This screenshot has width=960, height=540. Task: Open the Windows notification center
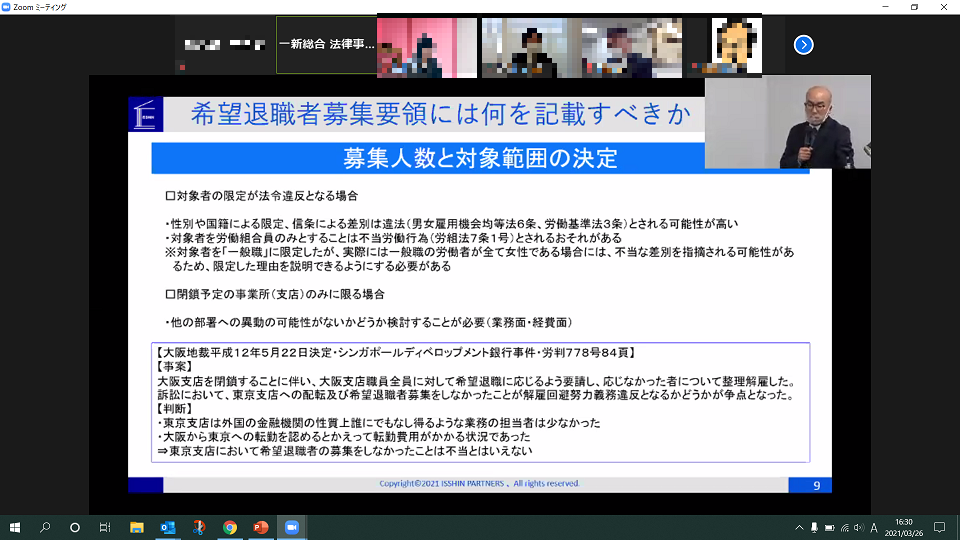(x=939, y=527)
